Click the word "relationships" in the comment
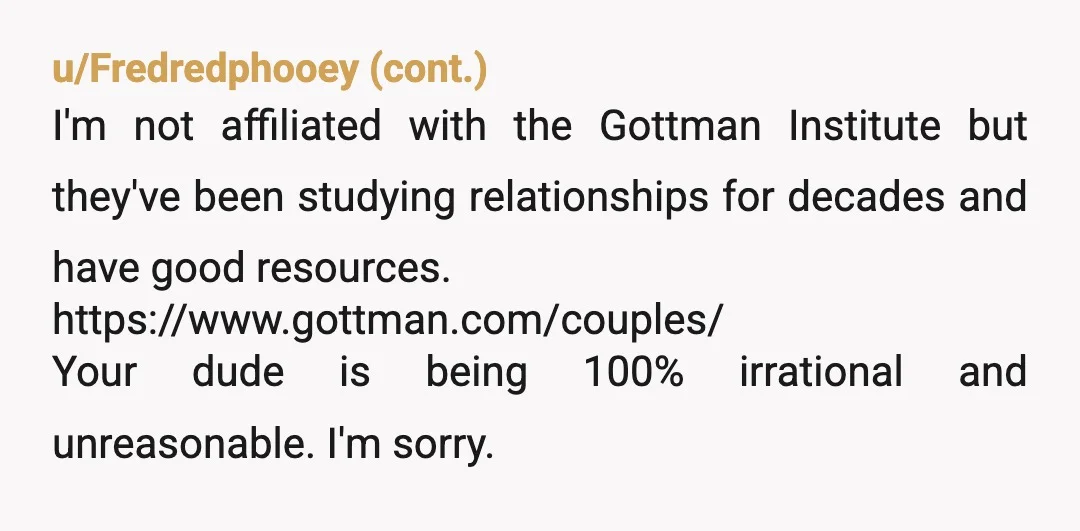 (x=588, y=198)
